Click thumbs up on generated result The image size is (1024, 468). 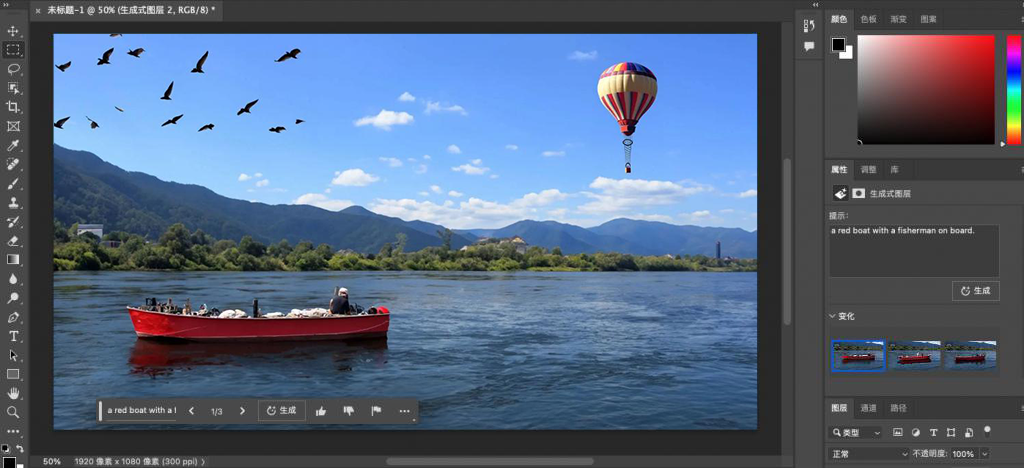click(321, 411)
